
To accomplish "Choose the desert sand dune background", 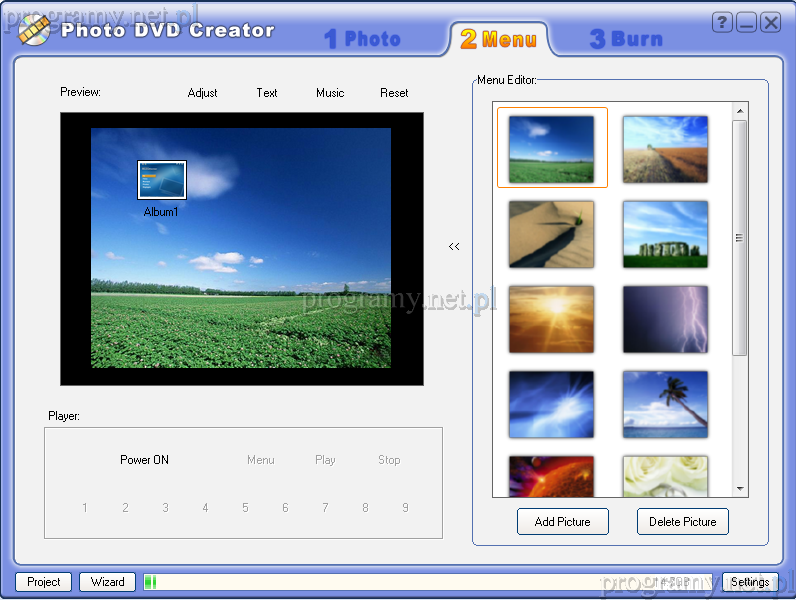I will coord(551,234).
